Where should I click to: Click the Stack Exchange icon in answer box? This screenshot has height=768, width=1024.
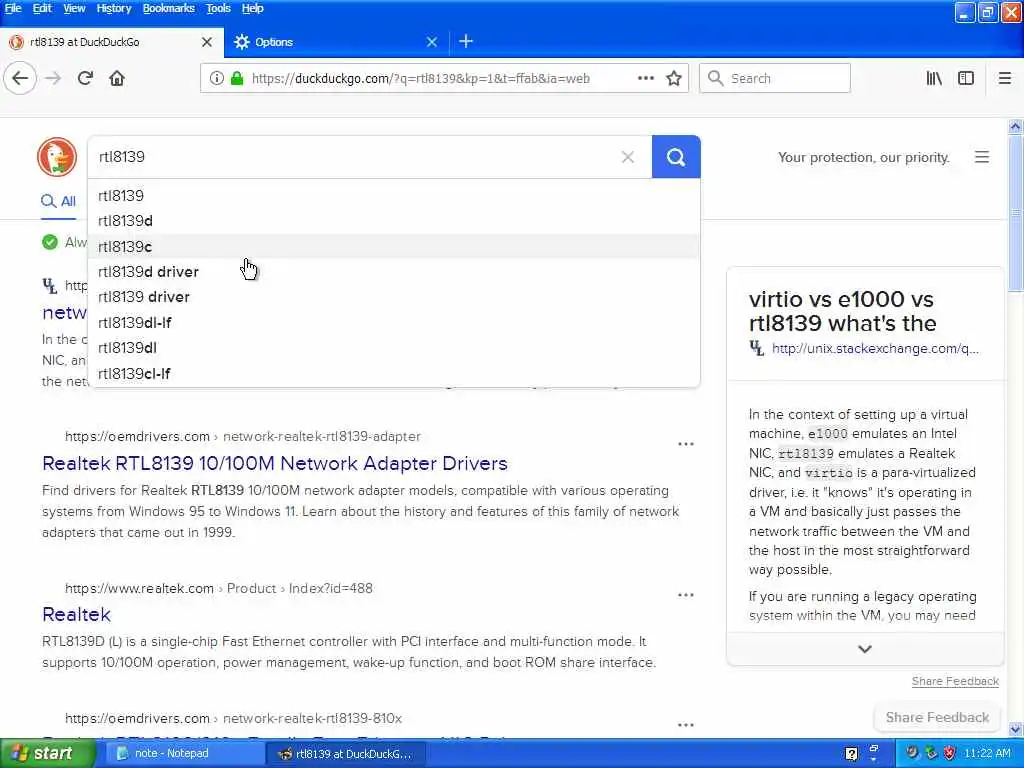pos(756,348)
